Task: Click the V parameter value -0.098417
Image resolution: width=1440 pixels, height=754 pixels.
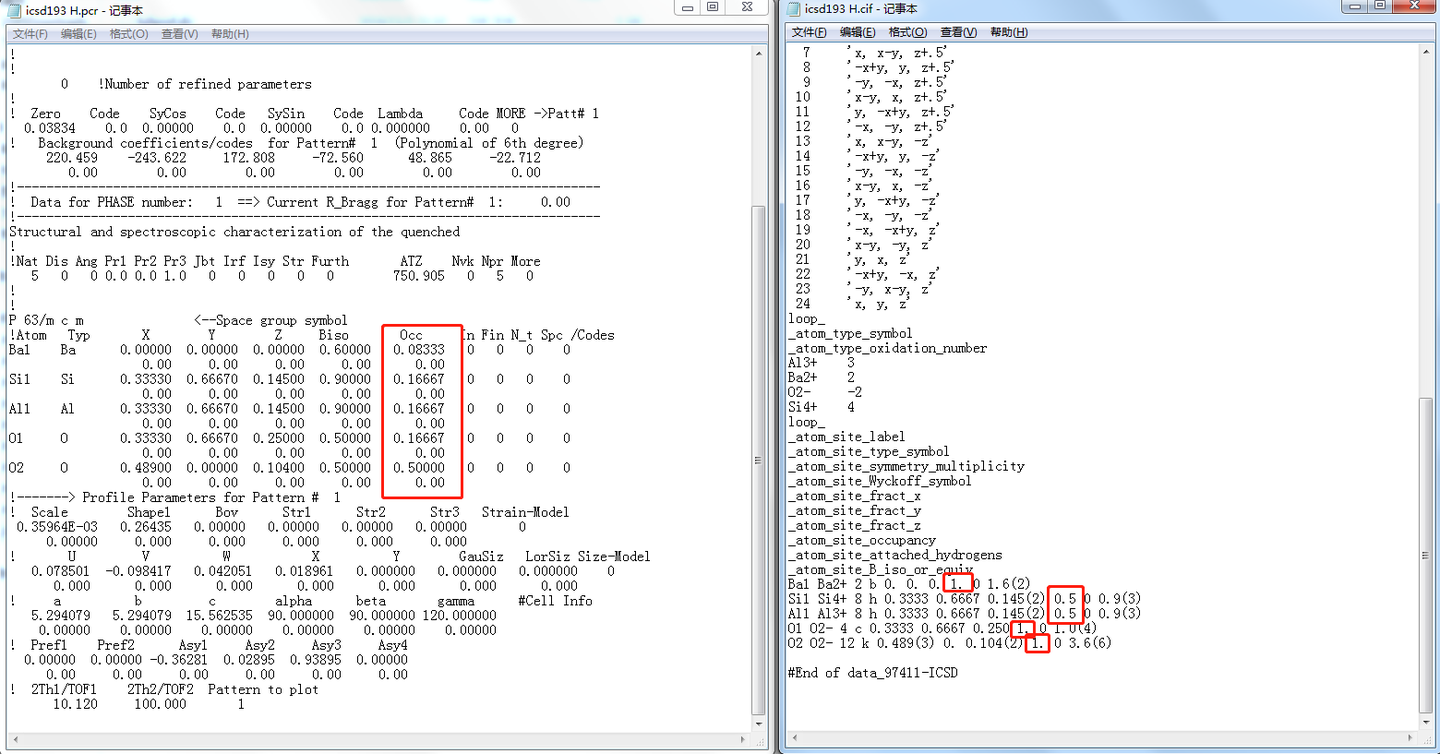Action: click(x=140, y=571)
